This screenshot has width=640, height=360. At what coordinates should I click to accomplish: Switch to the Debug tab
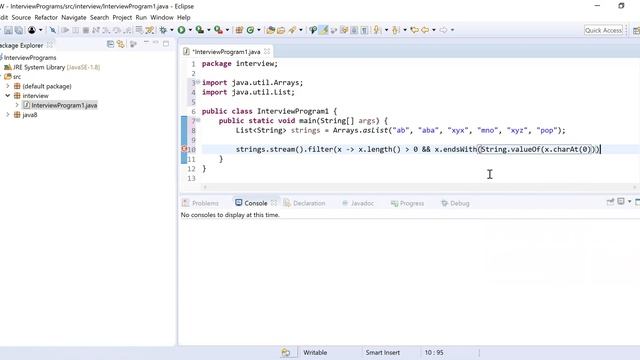456,203
